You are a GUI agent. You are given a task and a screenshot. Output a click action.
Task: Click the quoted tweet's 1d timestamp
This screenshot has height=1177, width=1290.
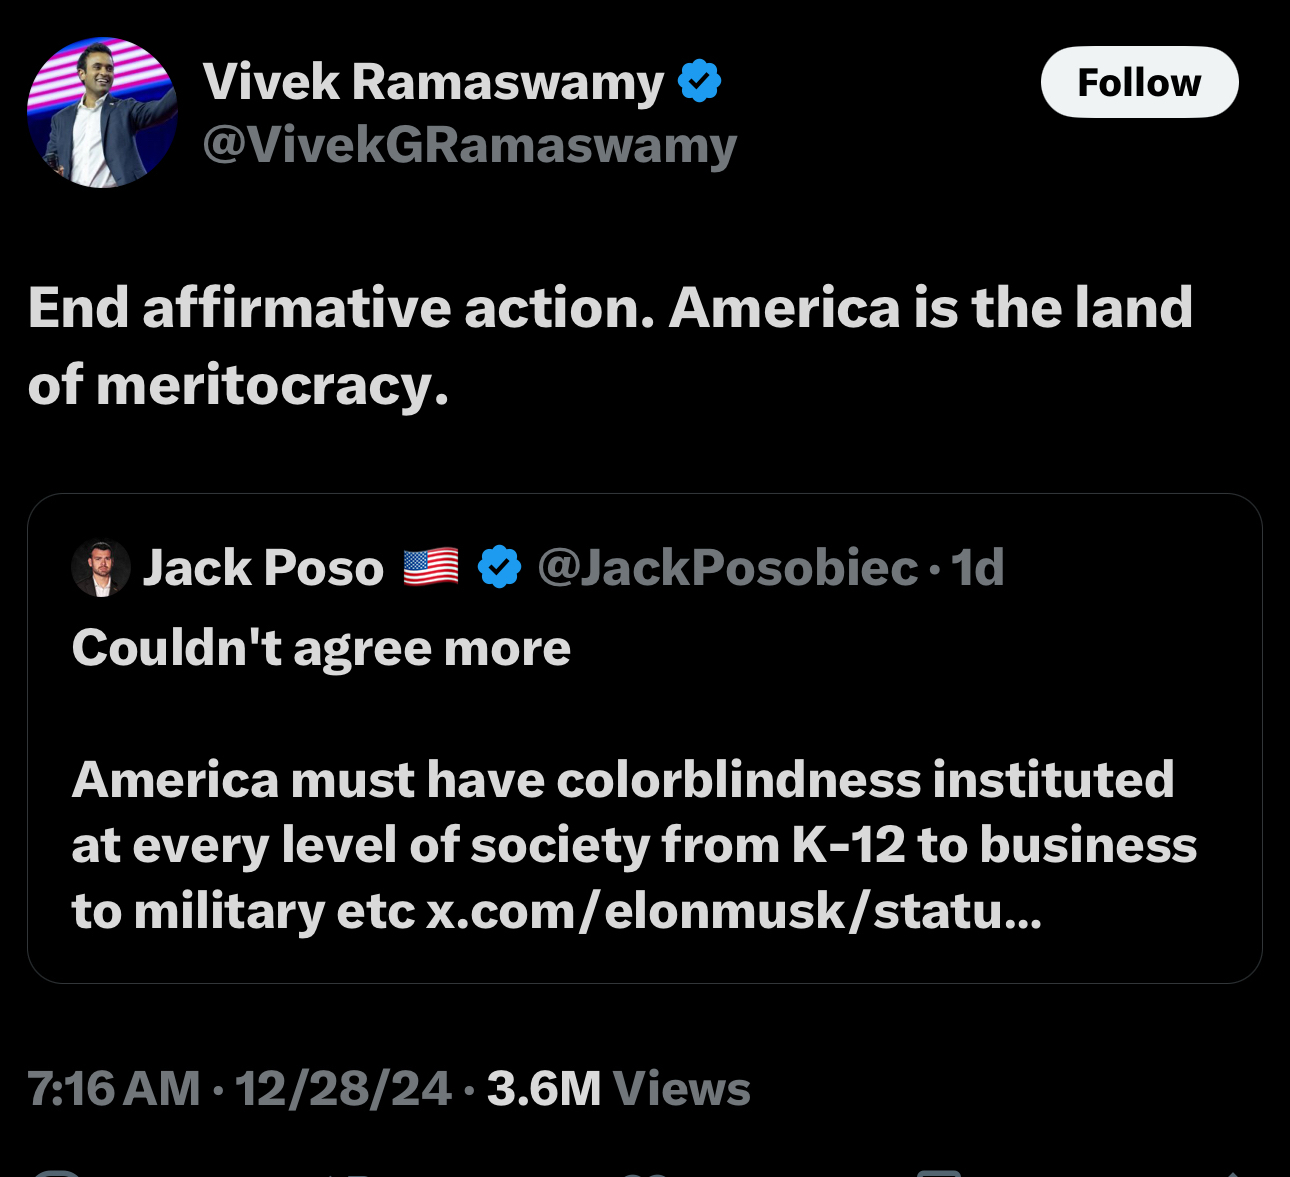(x=977, y=568)
